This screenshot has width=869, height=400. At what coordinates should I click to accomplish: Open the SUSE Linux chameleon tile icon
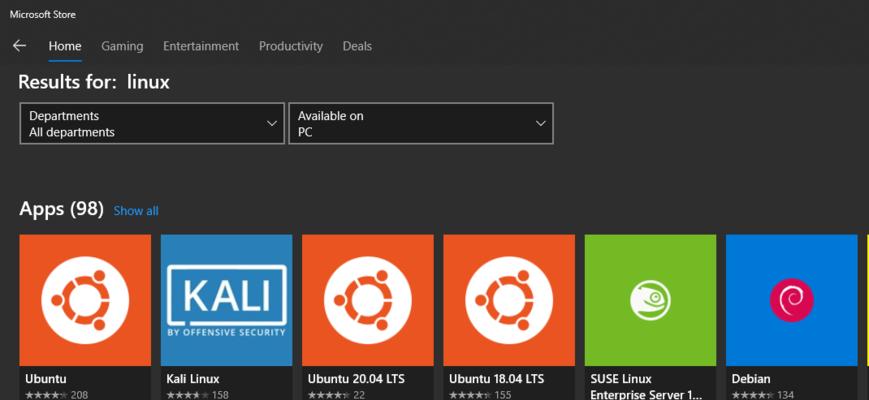[650, 300]
